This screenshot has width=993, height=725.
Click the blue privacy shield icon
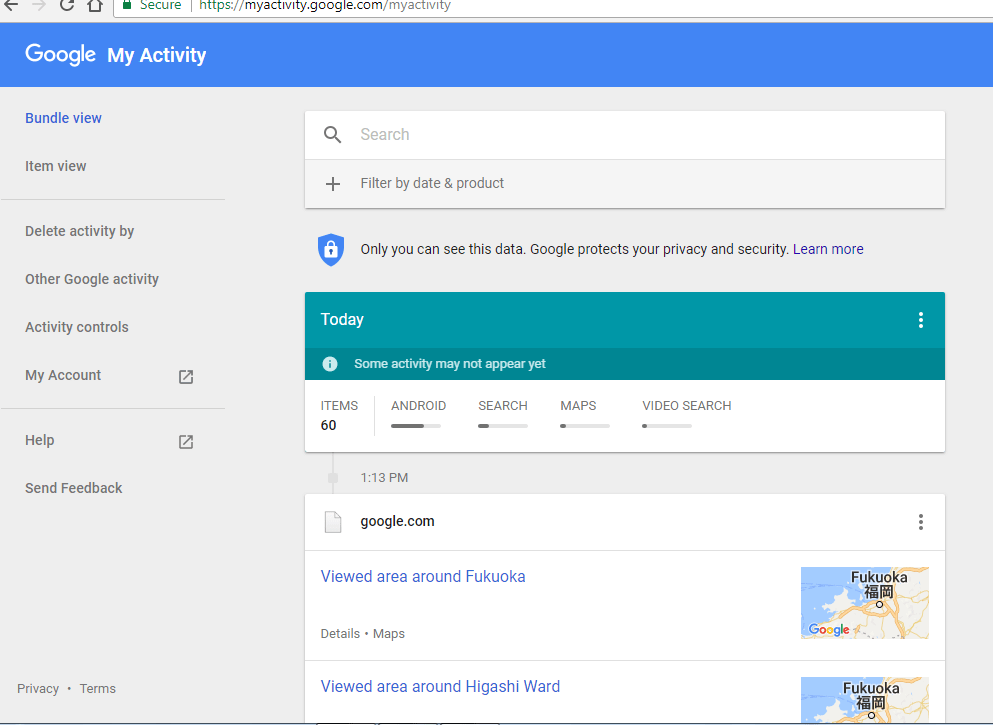[x=330, y=250]
